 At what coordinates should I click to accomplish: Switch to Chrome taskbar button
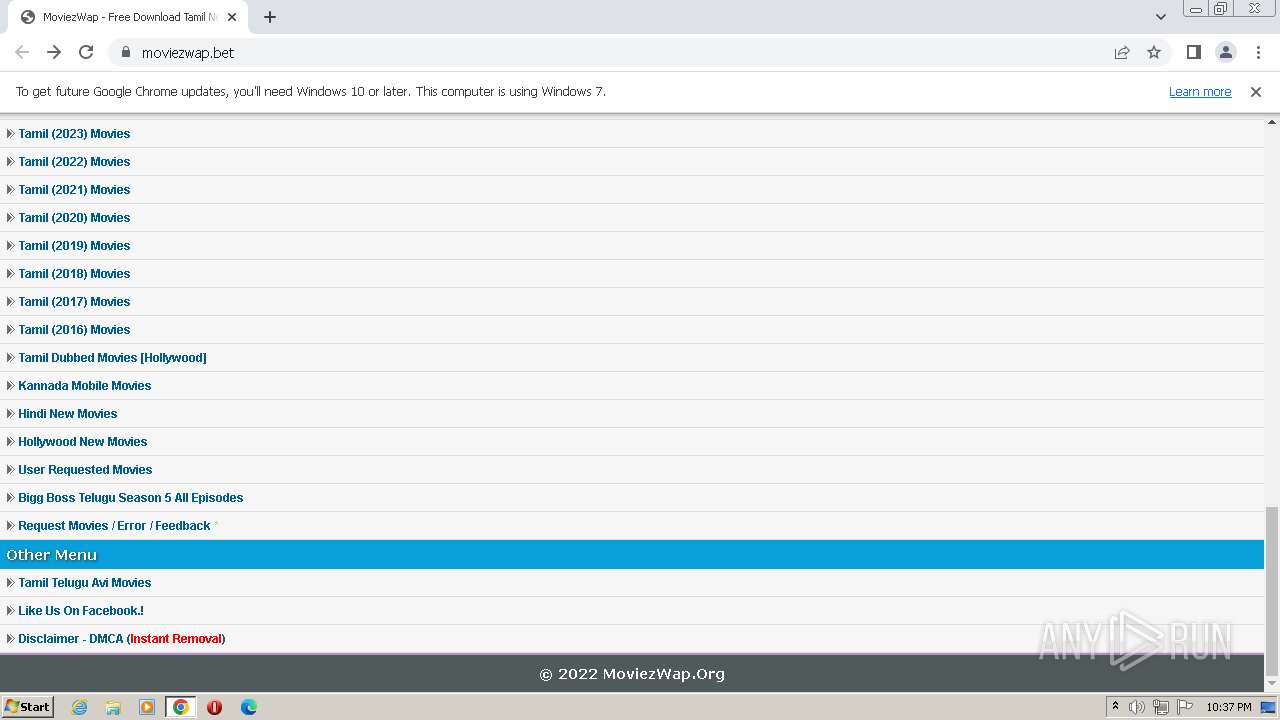181,707
